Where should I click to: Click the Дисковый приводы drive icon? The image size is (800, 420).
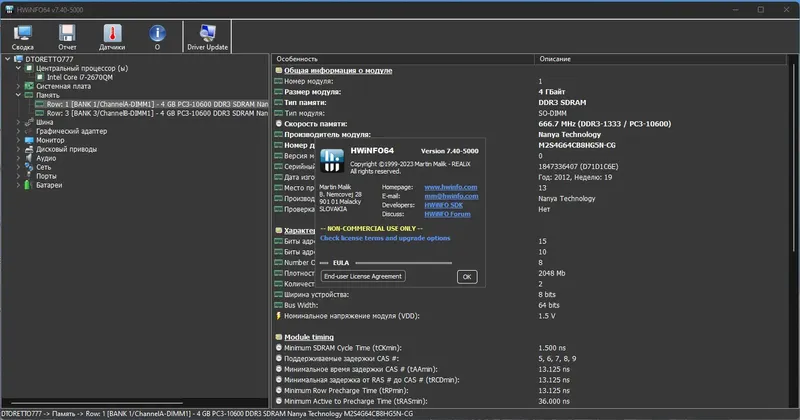[x=29, y=150]
